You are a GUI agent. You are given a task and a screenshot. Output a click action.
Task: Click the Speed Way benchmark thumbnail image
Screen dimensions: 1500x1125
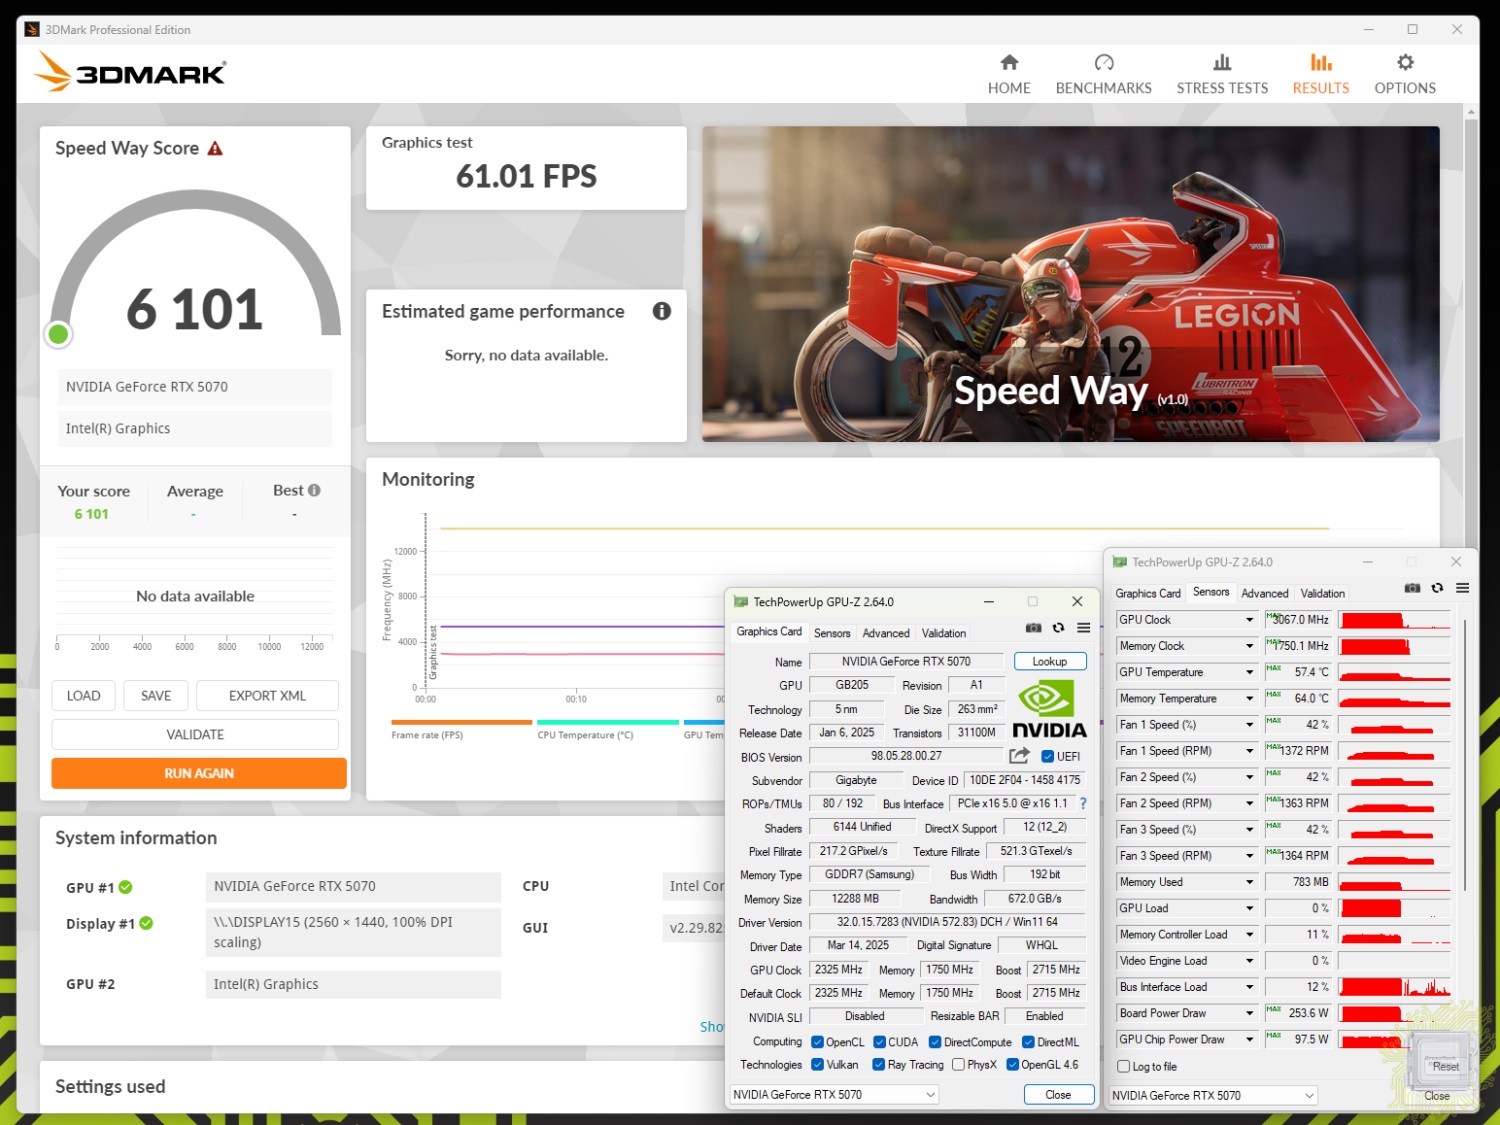pyautogui.click(x=1071, y=284)
